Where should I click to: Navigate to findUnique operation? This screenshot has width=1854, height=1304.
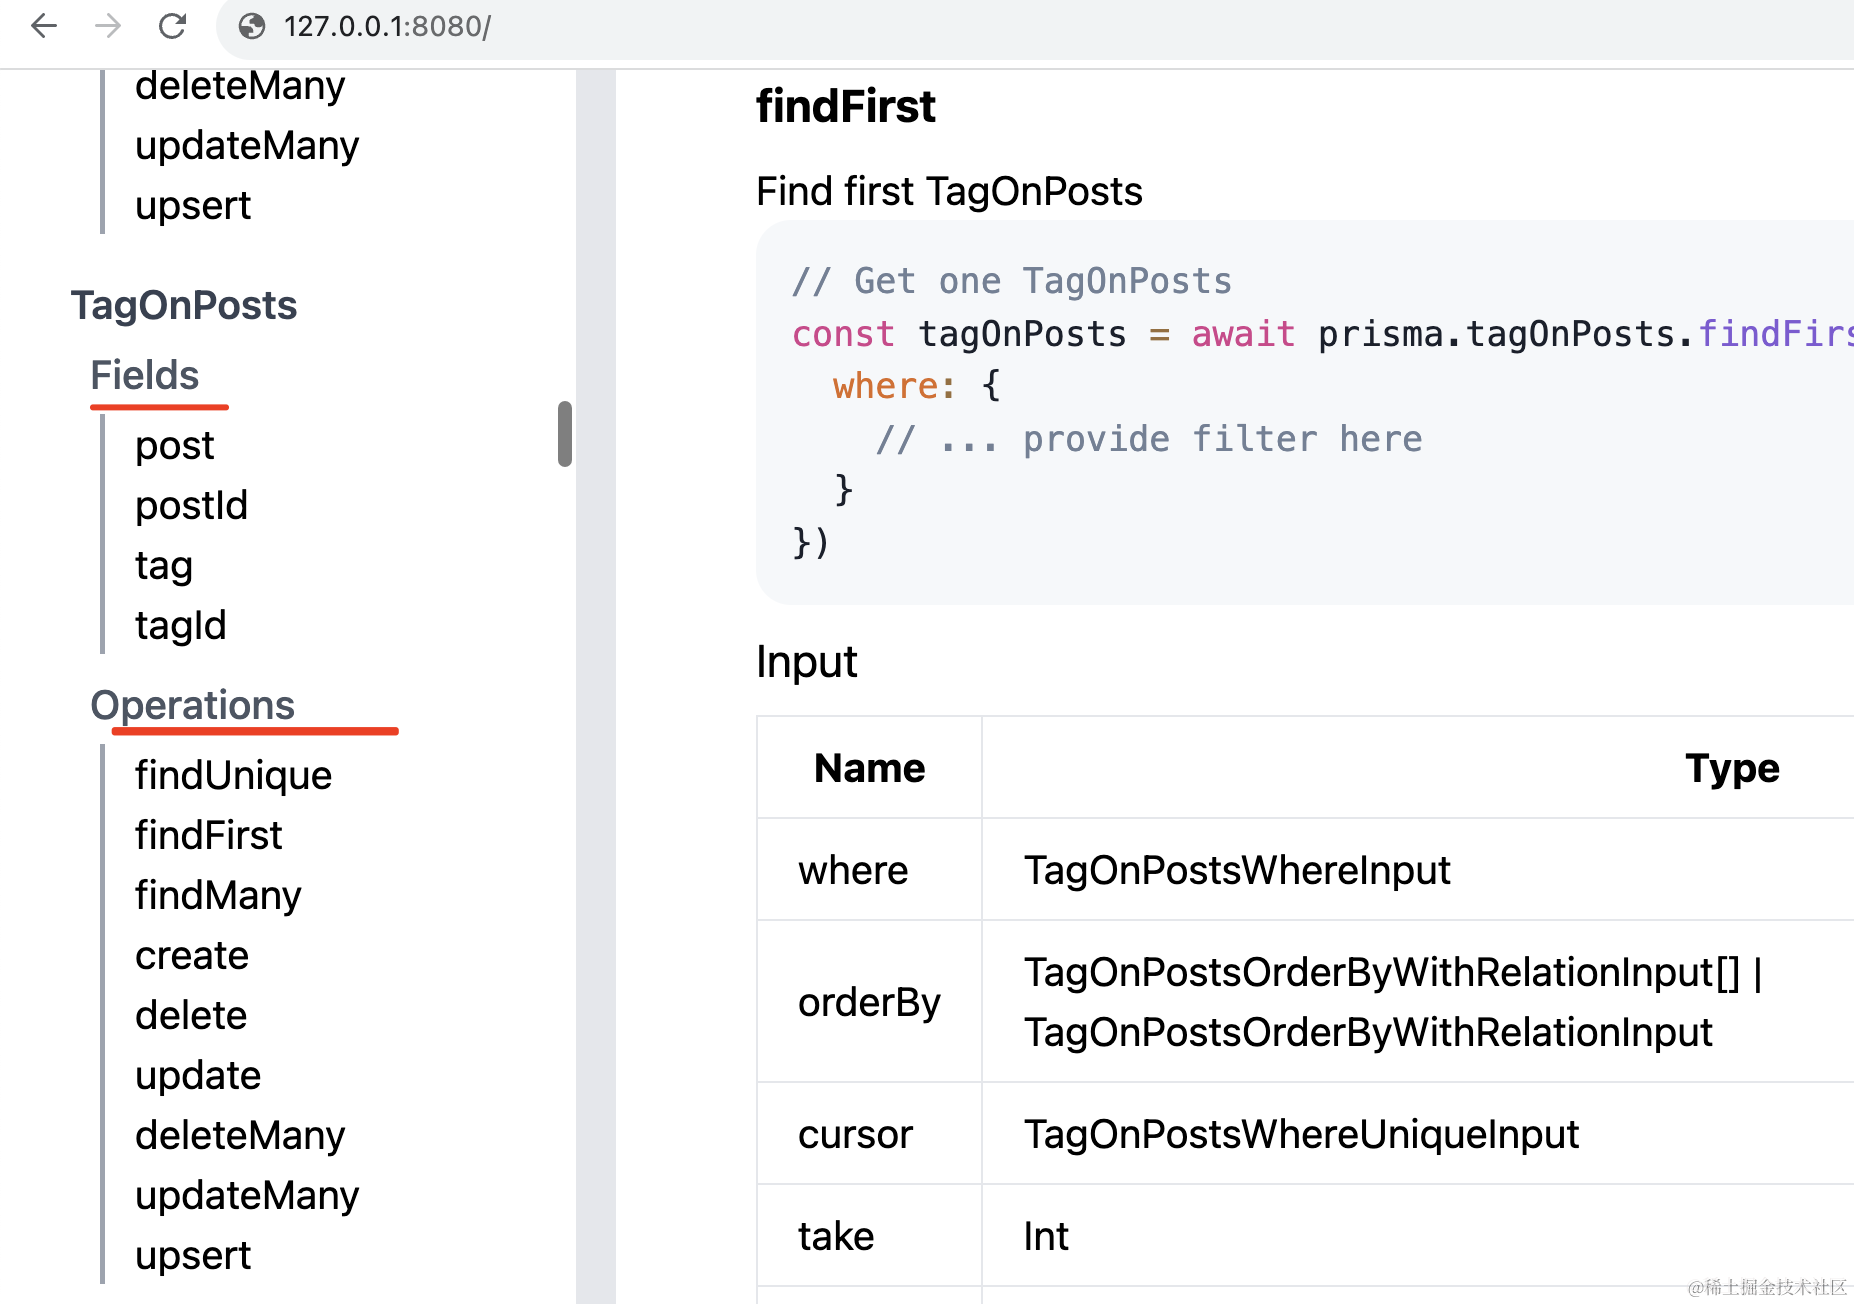233,775
